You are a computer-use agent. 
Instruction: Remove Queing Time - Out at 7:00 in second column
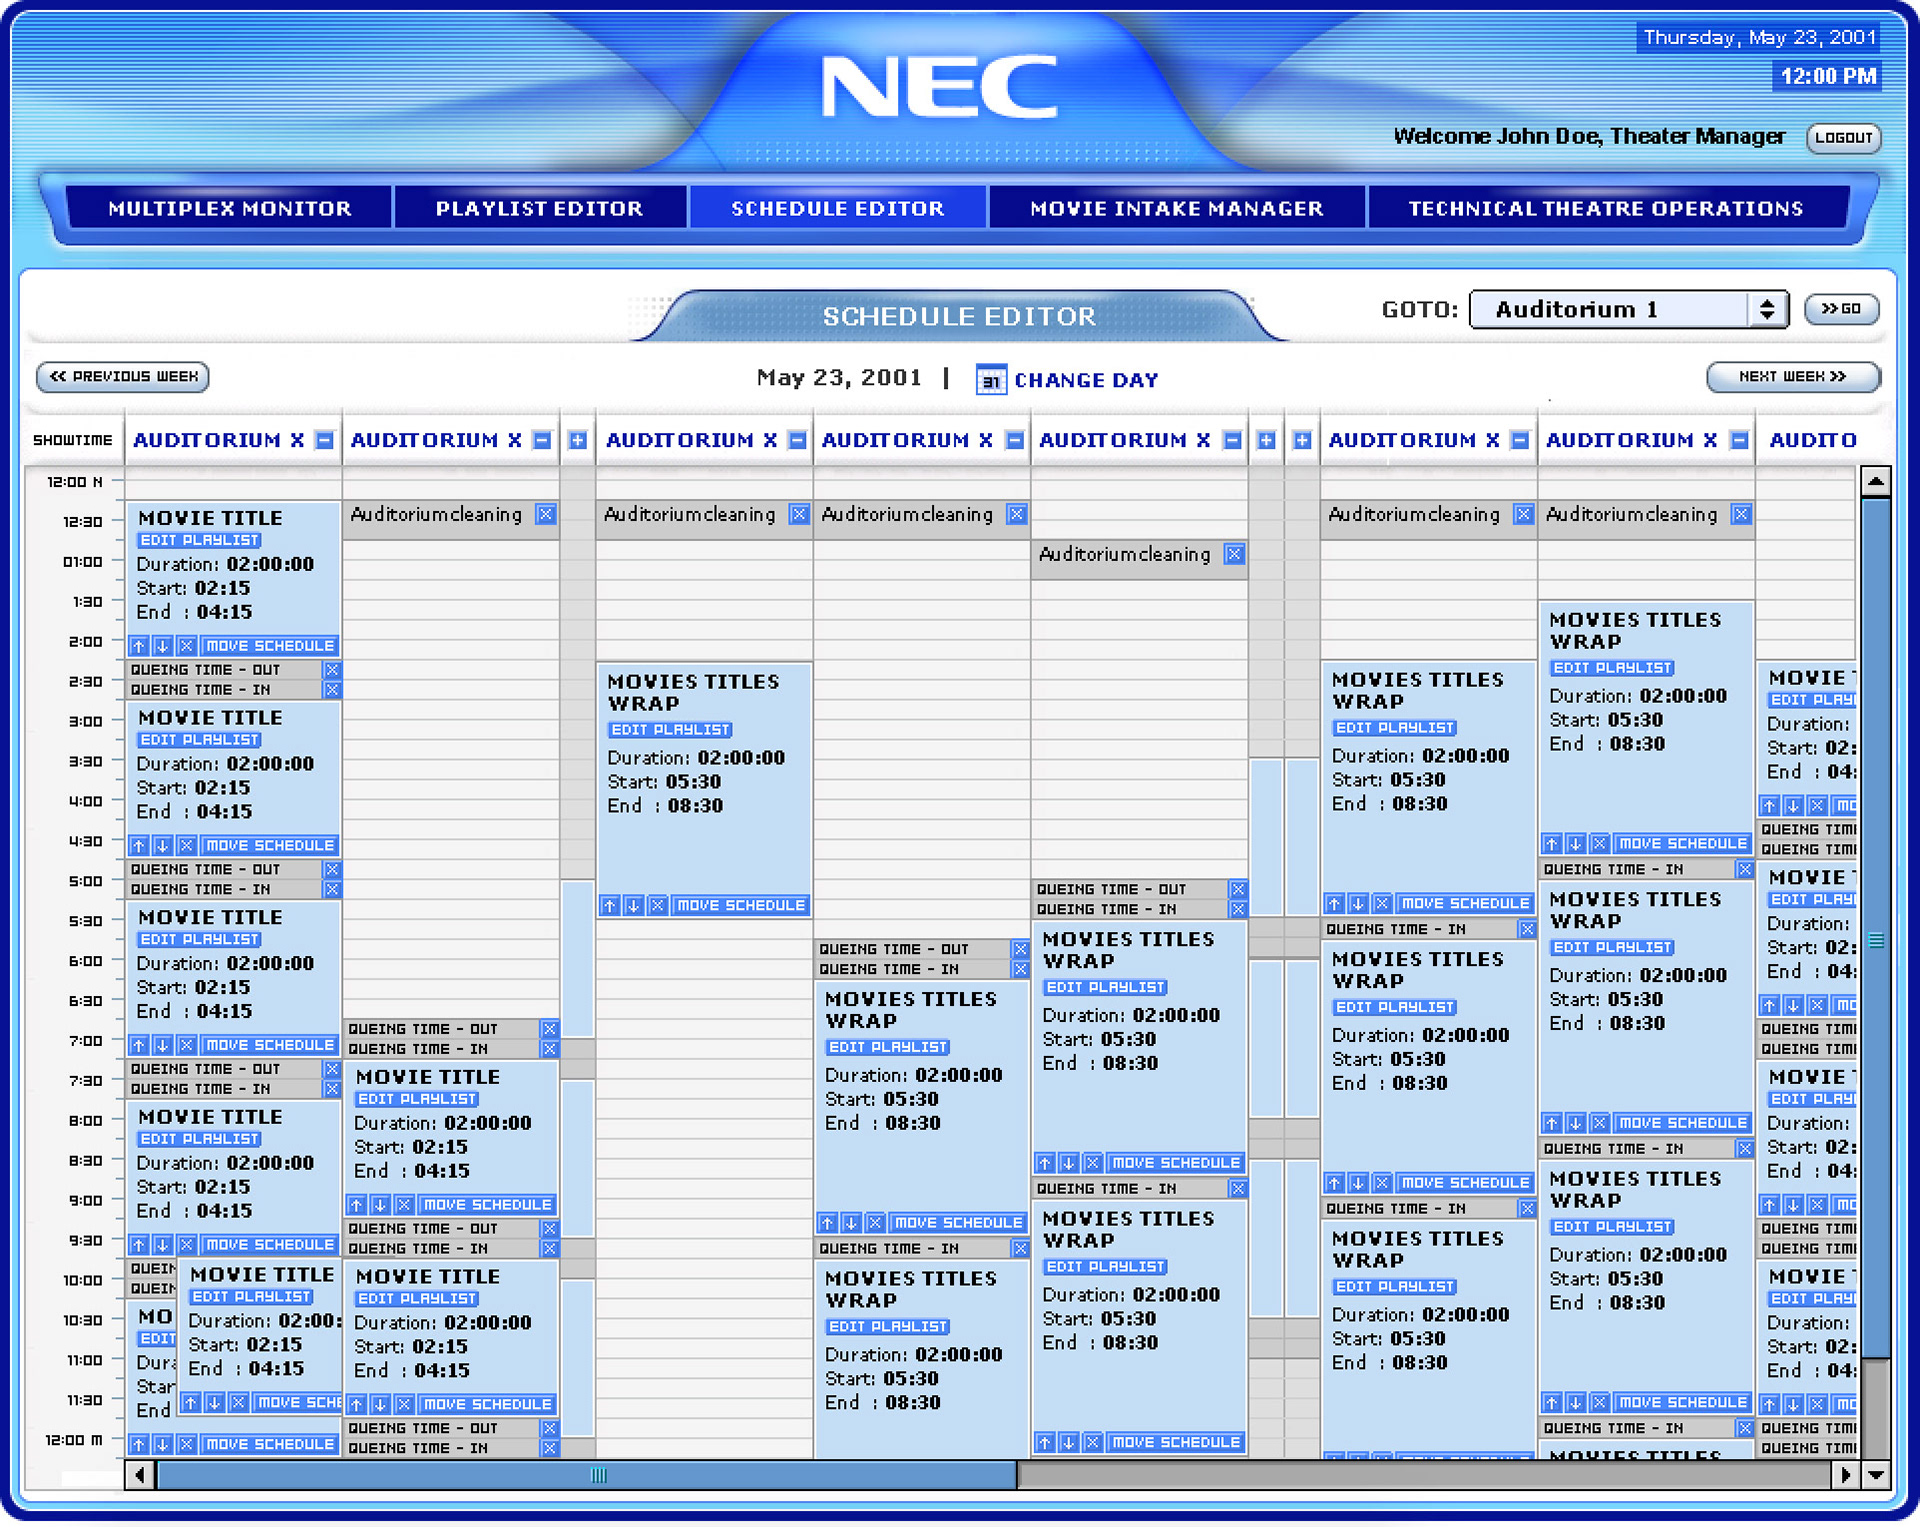pyautogui.click(x=550, y=1029)
